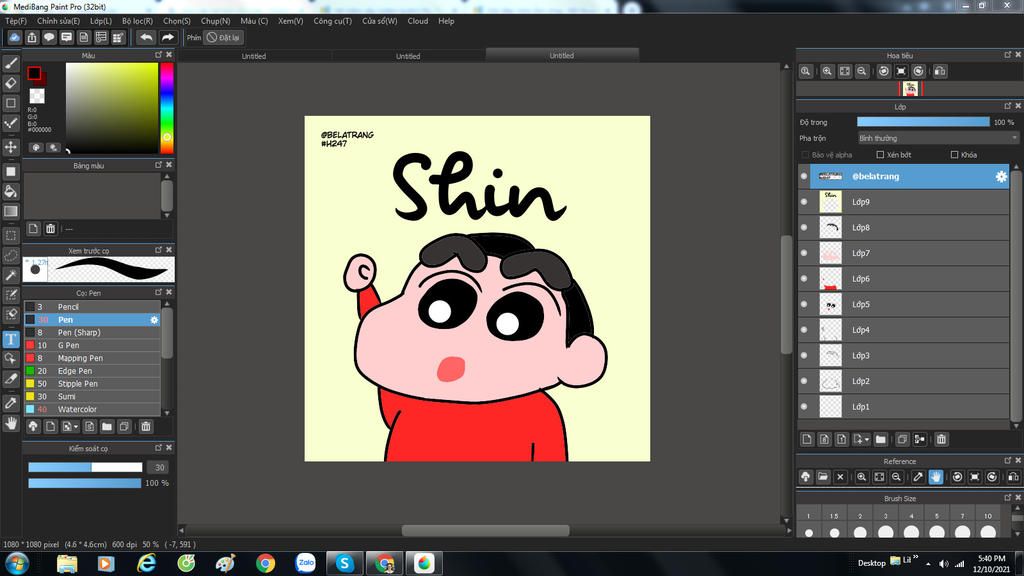Hide the Lớp7 layer visibility
This screenshot has height=576, width=1024.
(x=804, y=253)
